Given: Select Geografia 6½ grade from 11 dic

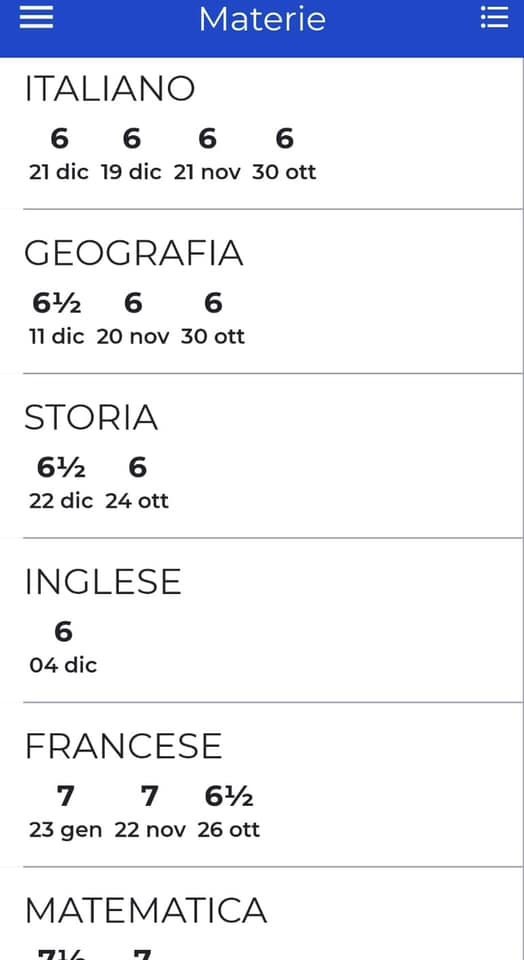Looking at the screenshot, I should pyautogui.click(x=56, y=318).
